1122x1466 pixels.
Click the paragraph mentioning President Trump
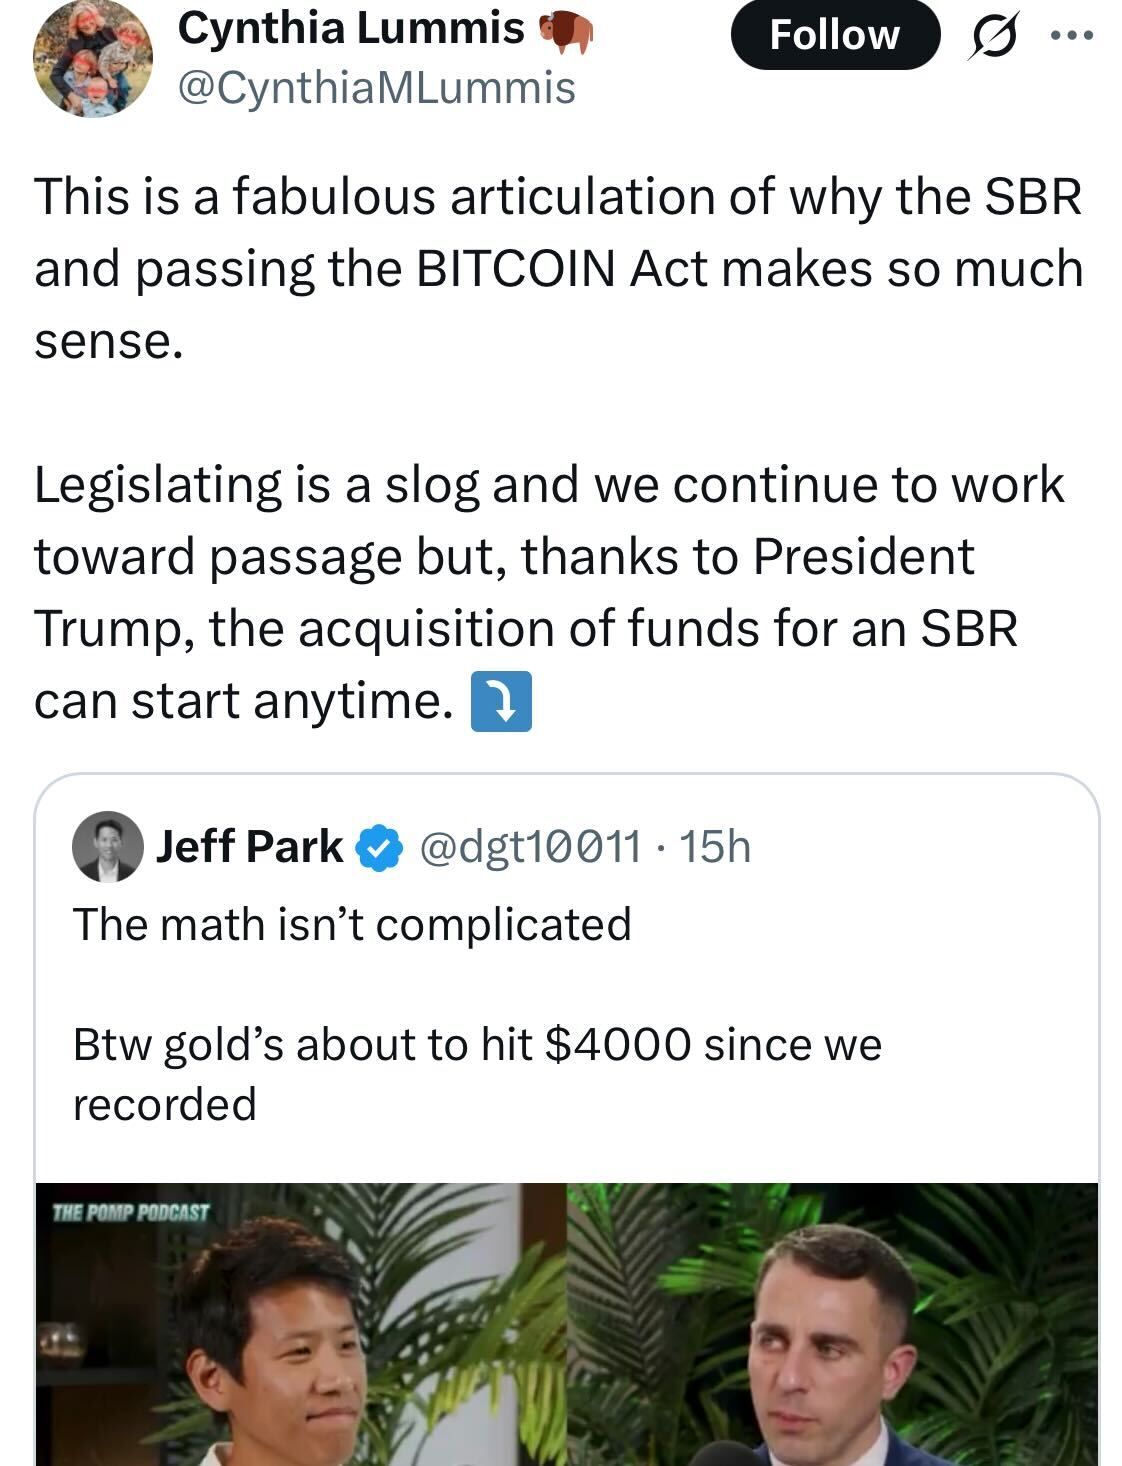(x=548, y=592)
